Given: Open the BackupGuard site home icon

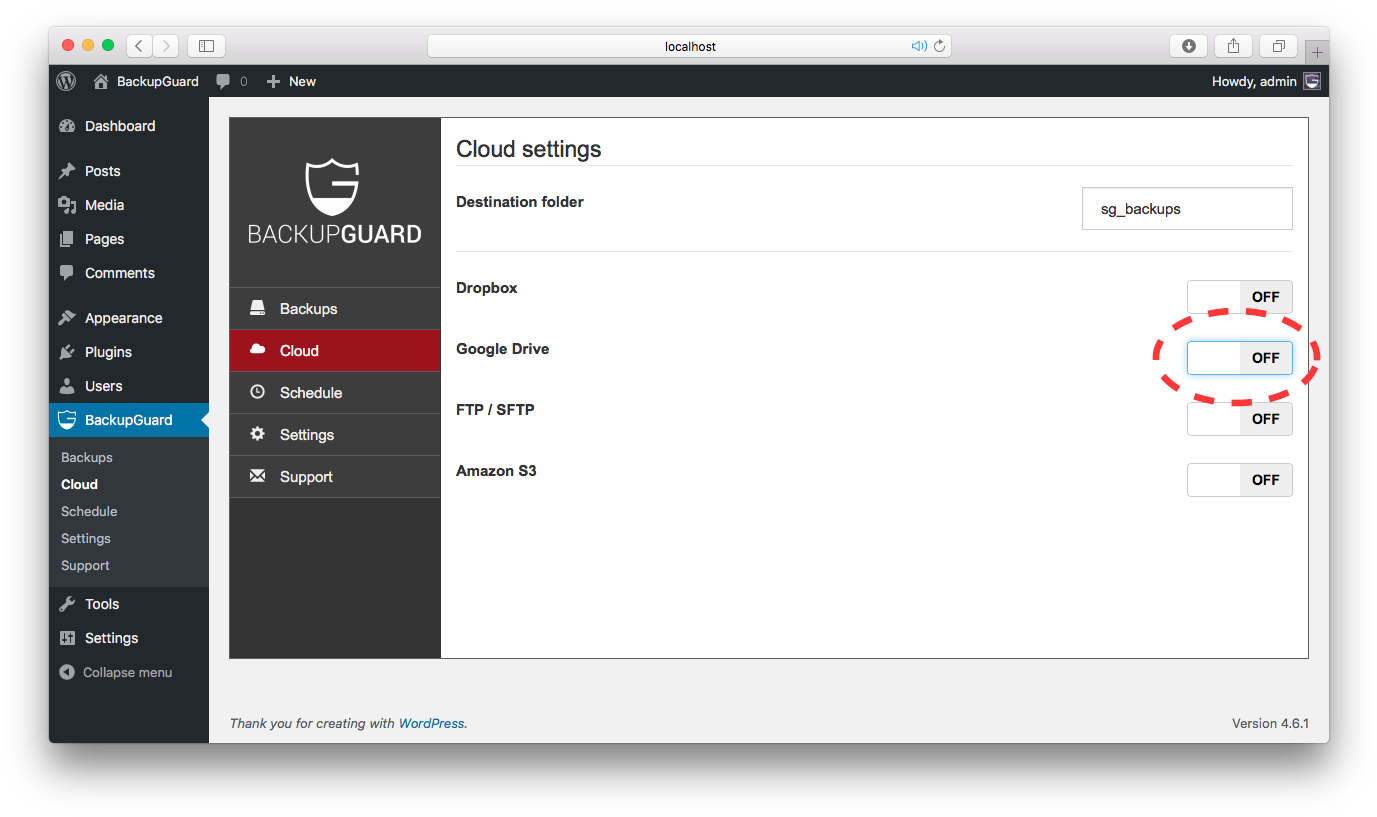Looking at the screenshot, I should (101, 81).
